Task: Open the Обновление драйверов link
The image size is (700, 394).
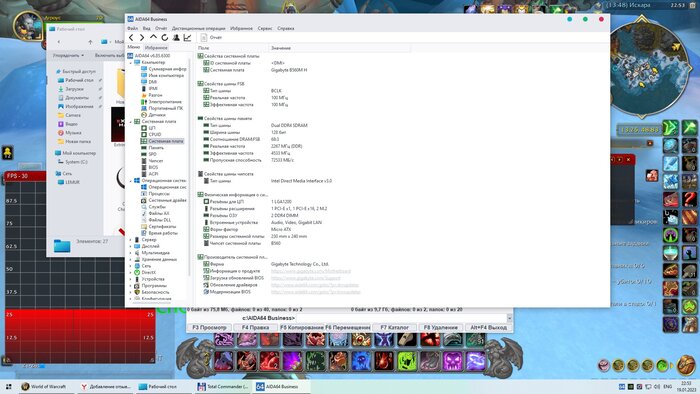Action: tap(315, 285)
